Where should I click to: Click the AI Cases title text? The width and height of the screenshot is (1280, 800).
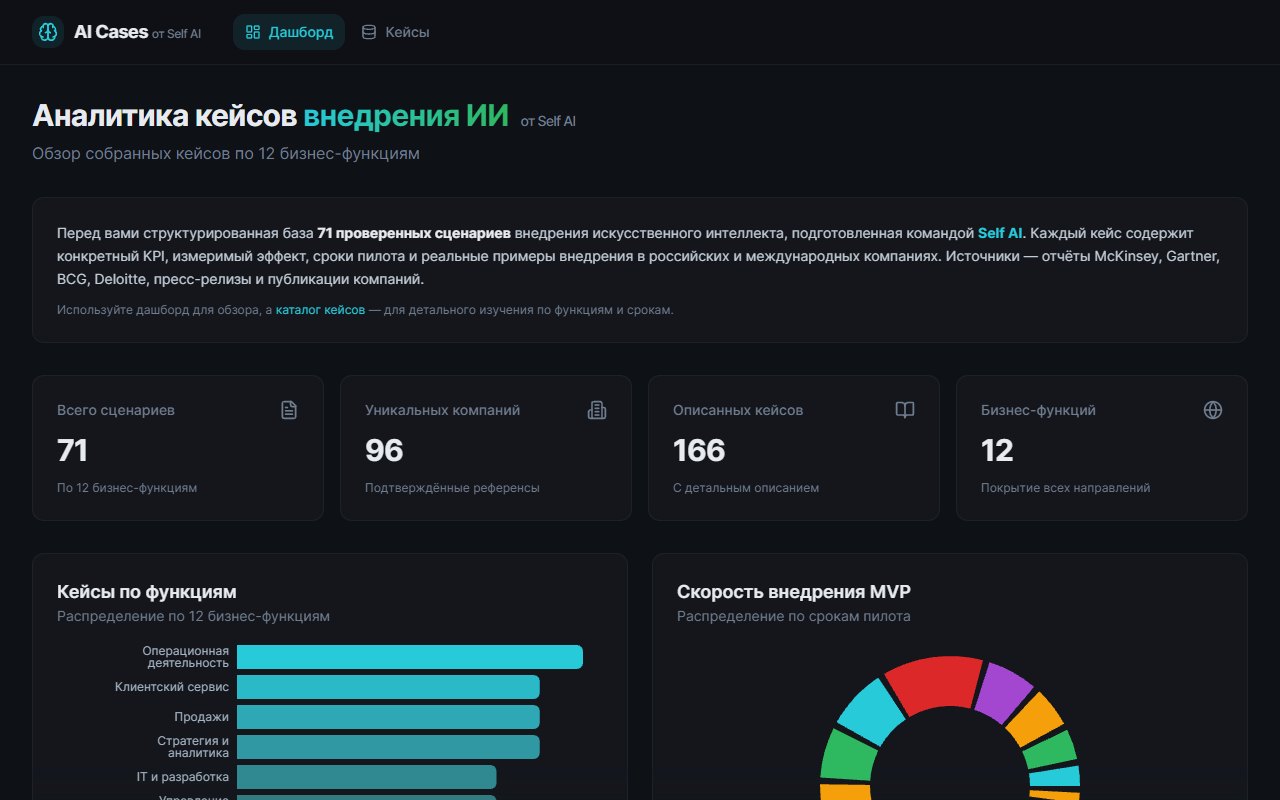pyautogui.click(x=111, y=32)
